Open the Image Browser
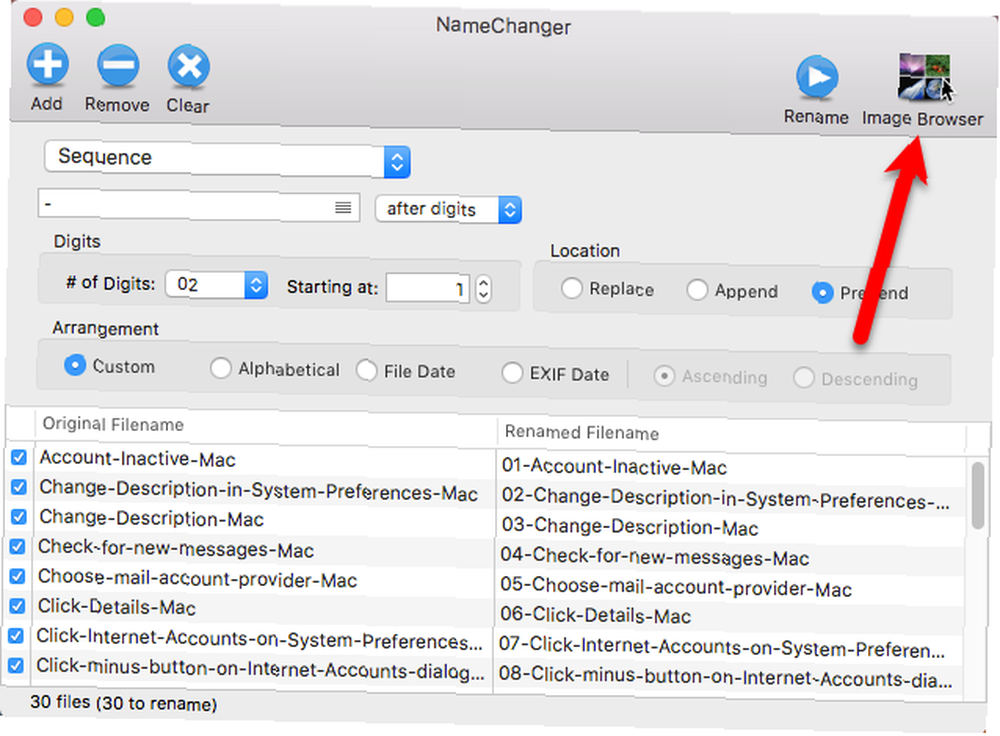The width and height of the screenshot is (1000, 736). (924, 78)
